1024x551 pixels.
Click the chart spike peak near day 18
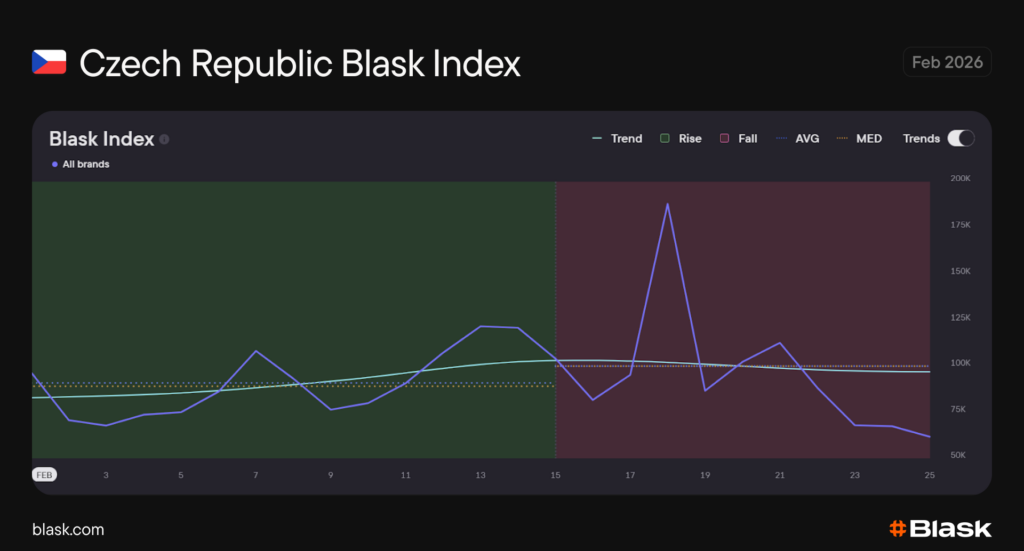pyautogui.click(x=667, y=203)
